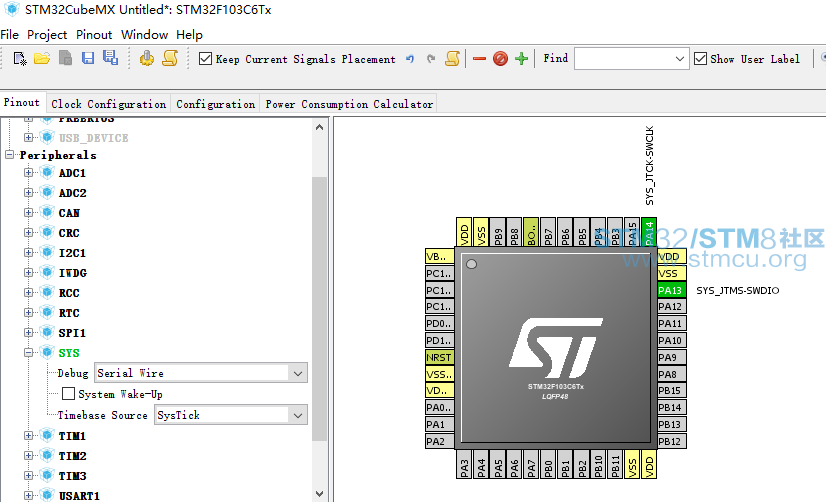Open the Project menu
Viewport: 826px width, 502px height.
coord(47,35)
